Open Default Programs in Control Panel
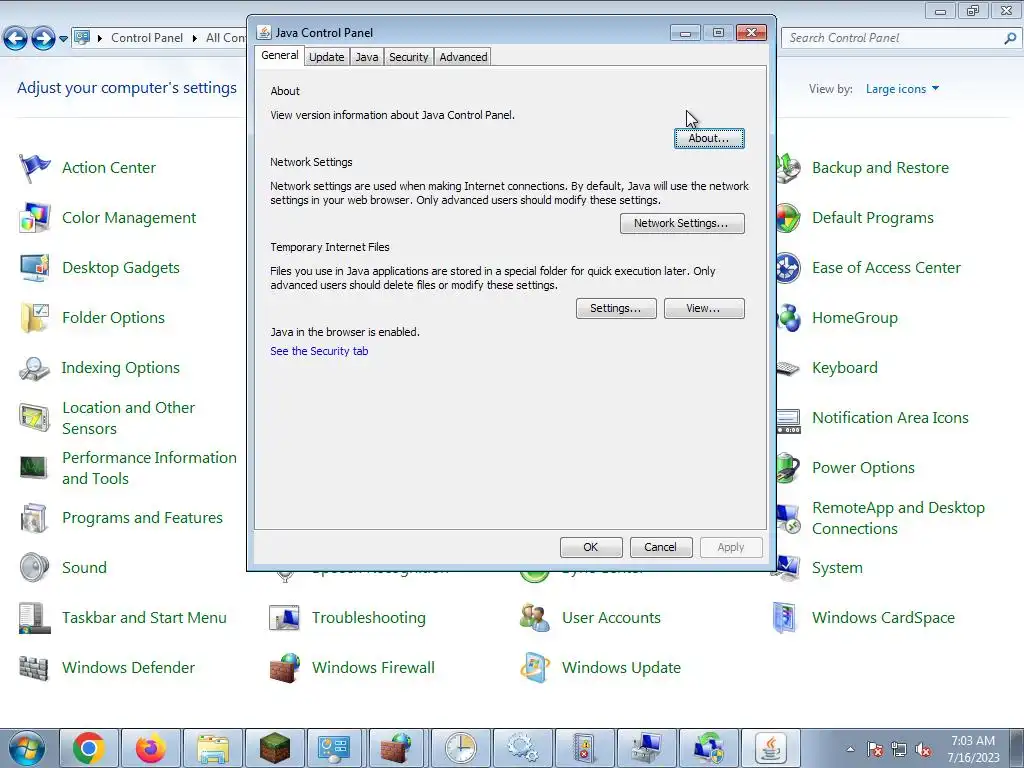This screenshot has height=768, width=1024. (872, 218)
